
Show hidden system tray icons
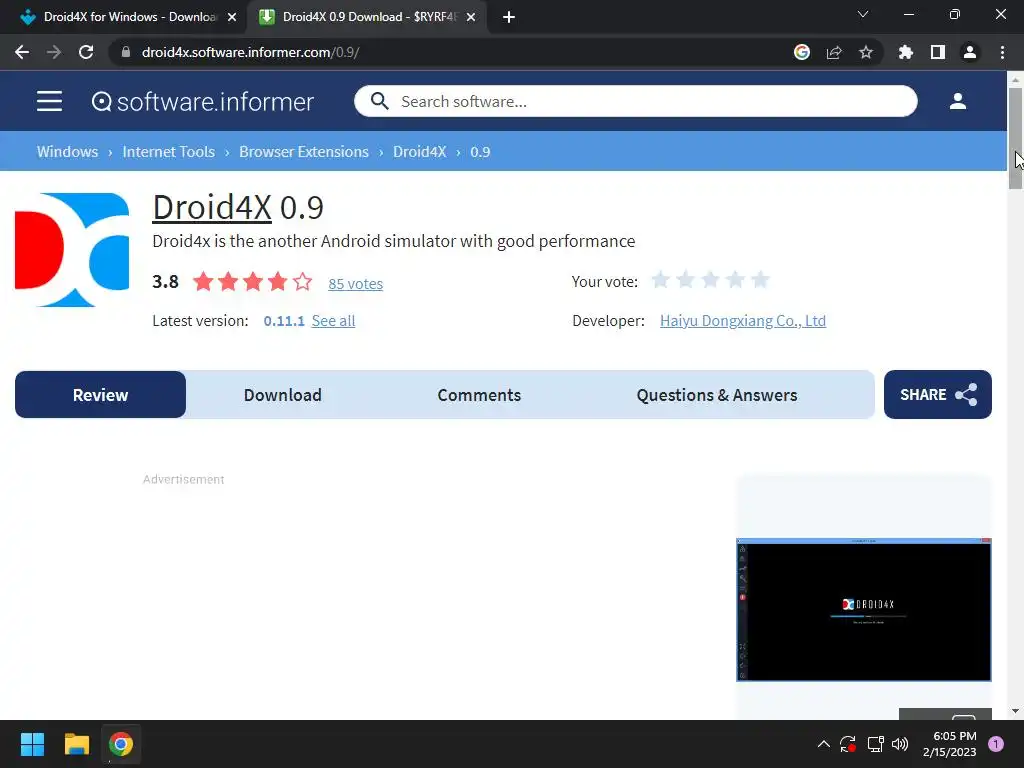pos(824,744)
